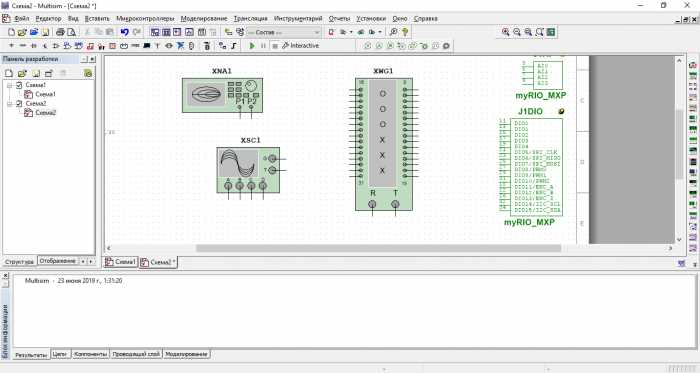Click the Interactive simulation settings button

point(300,46)
